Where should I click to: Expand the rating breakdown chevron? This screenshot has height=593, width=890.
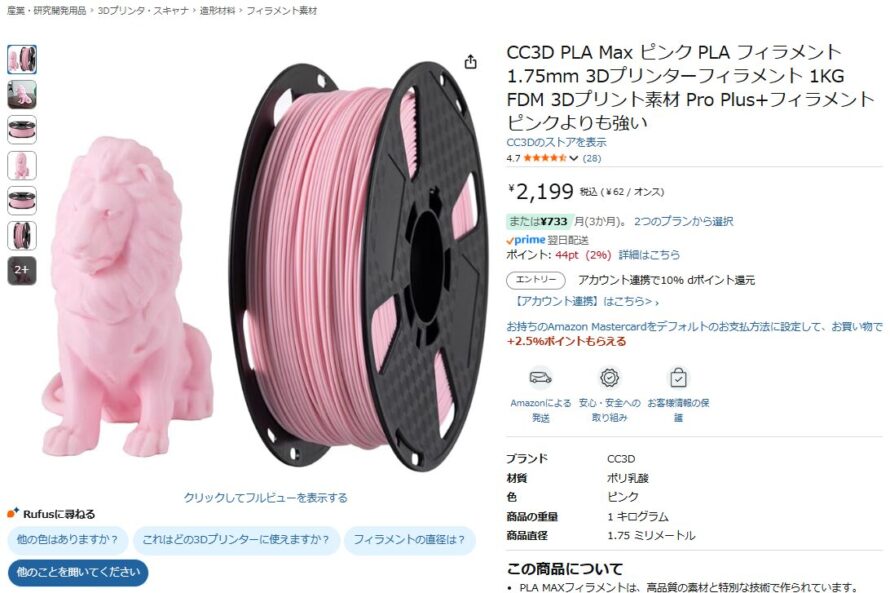click(x=574, y=158)
